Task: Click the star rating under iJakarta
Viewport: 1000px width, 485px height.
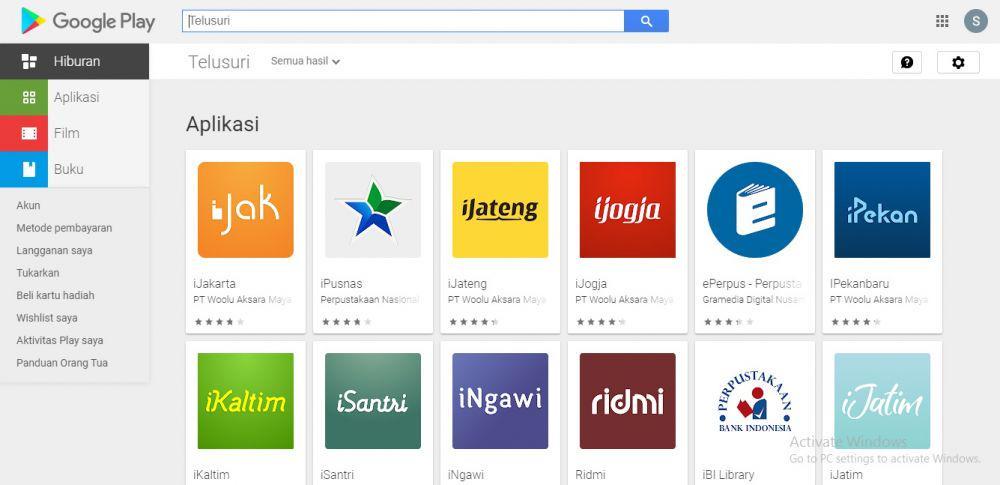Action: [x=219, y=322]
